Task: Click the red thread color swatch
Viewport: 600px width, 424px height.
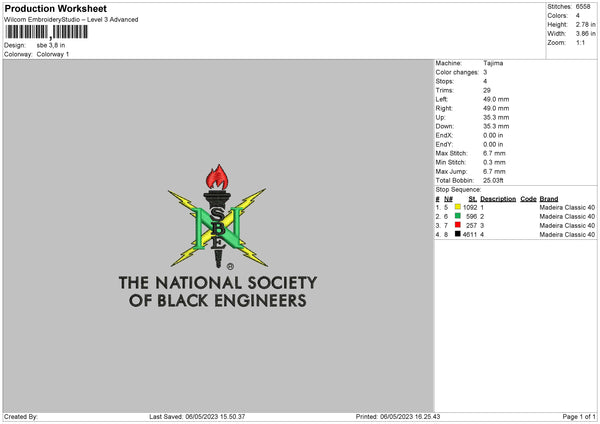Action: (458, 225)
